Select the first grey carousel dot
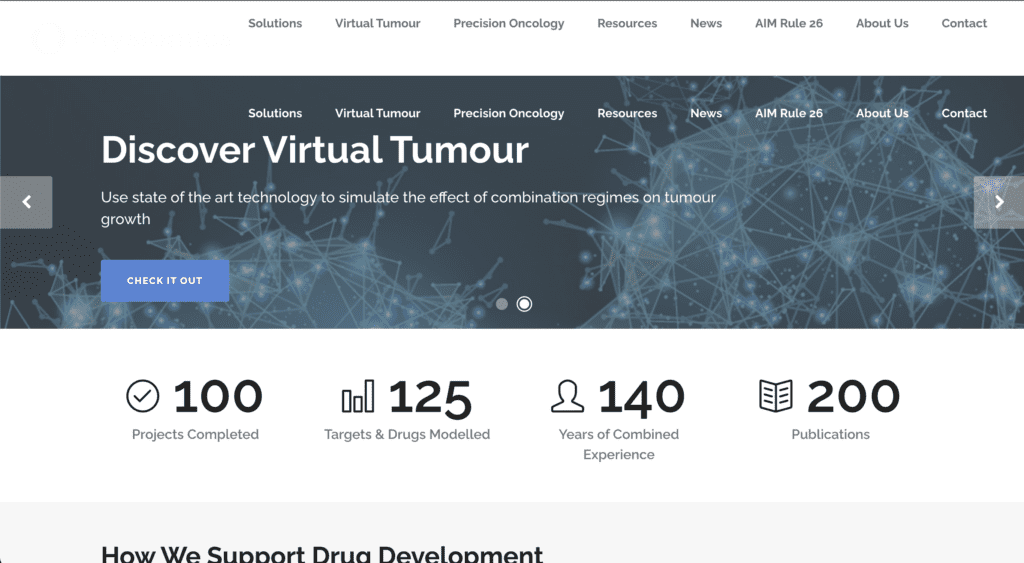Image resolution: width=1024 pixels, height=563 pixels. click(x=502, y=304)
